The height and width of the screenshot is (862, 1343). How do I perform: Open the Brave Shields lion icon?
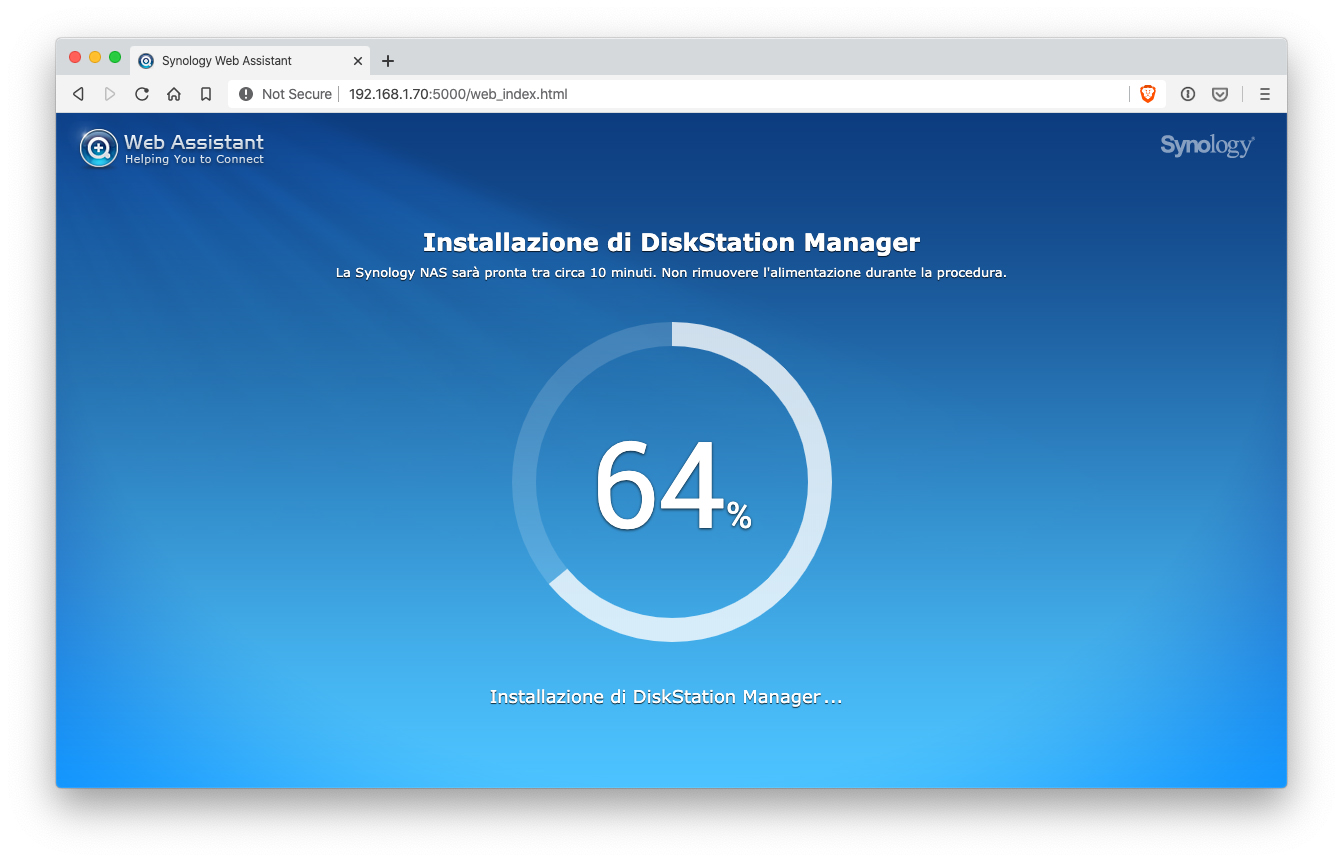click(x=1148, y=94)
